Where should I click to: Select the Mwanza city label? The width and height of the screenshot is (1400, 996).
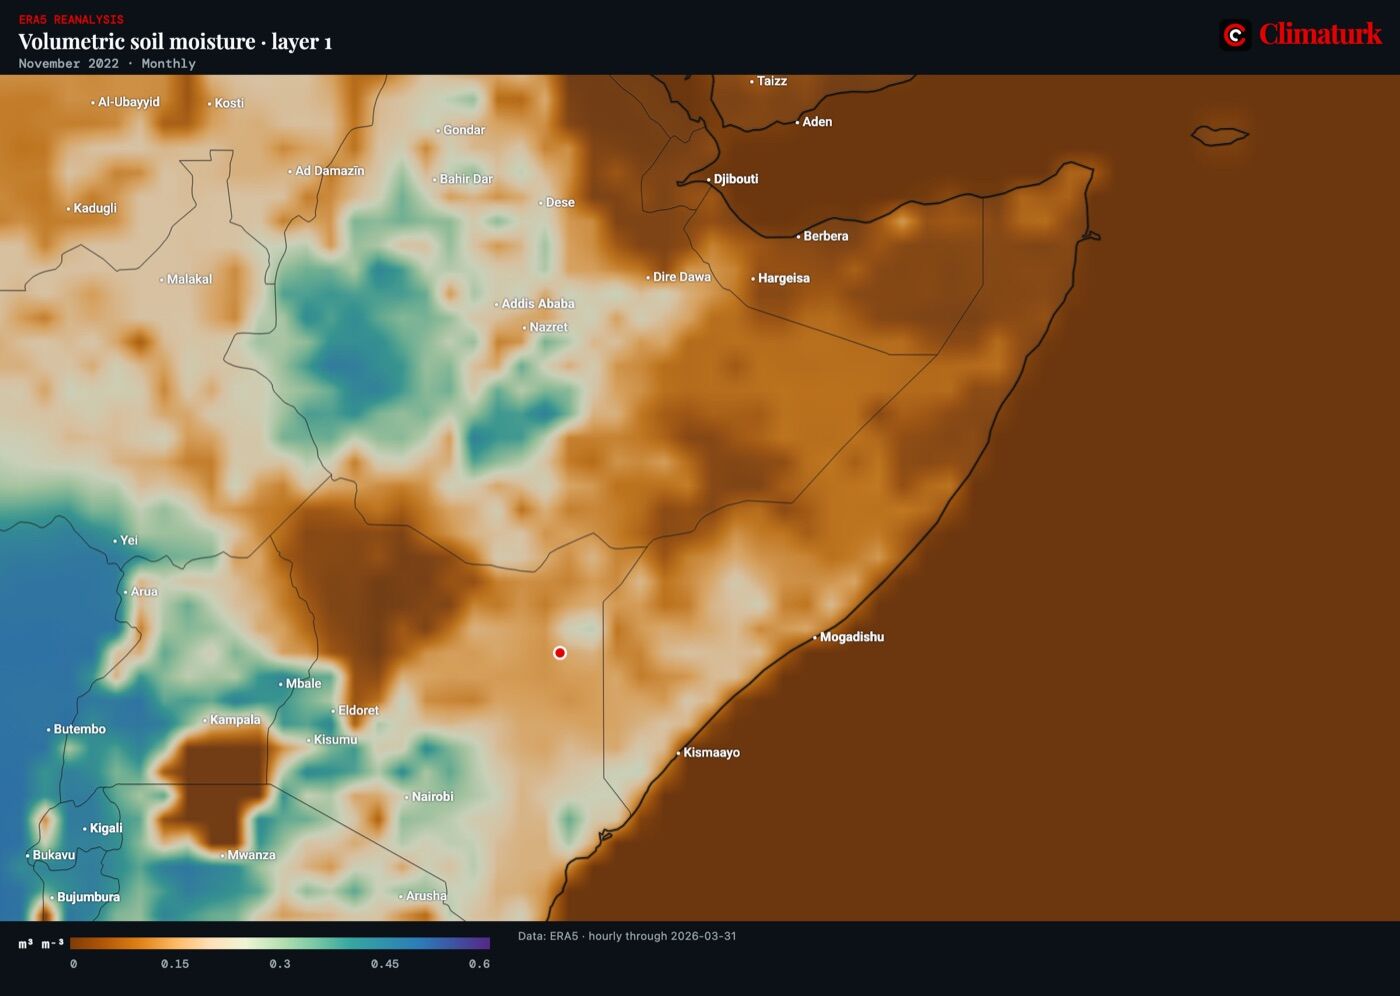coord(251,855)
